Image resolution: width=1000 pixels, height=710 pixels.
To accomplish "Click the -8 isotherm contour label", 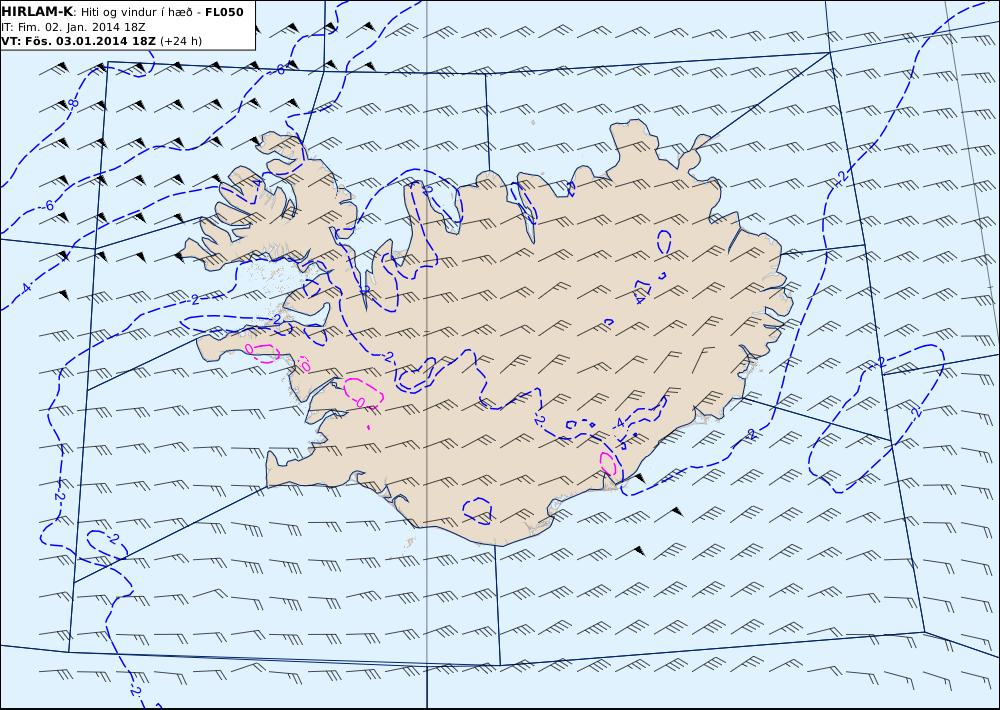I will pyautogui.click(x=72, y=104).
